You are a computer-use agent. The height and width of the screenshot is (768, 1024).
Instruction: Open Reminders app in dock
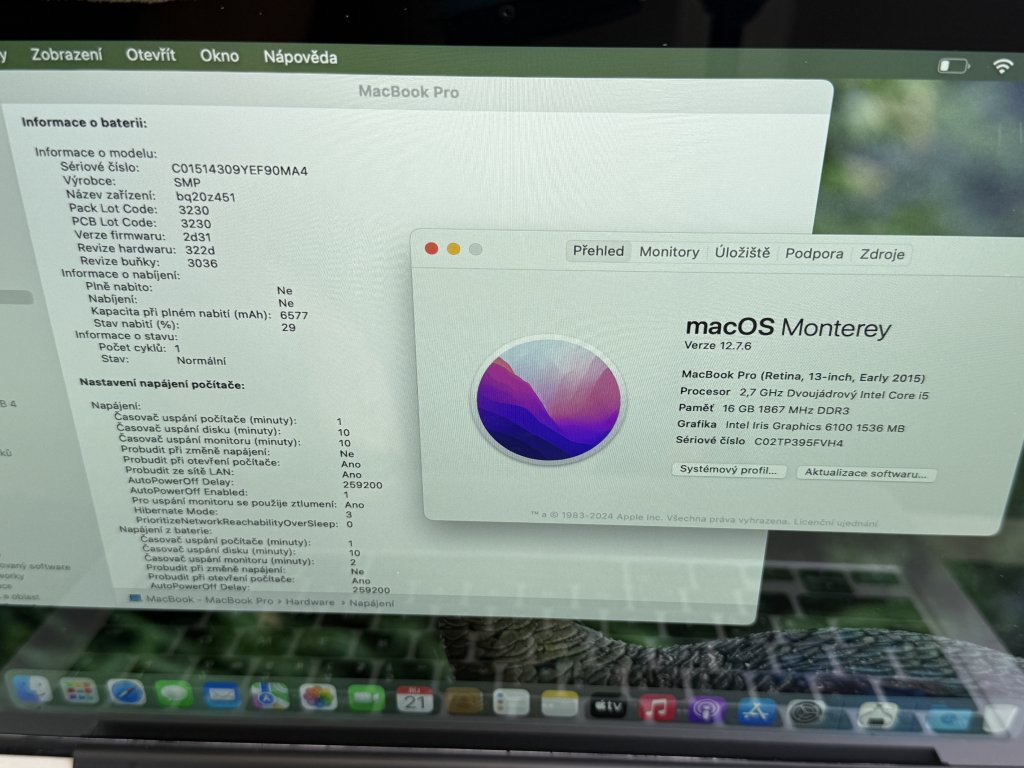click(x=511, y=703)
